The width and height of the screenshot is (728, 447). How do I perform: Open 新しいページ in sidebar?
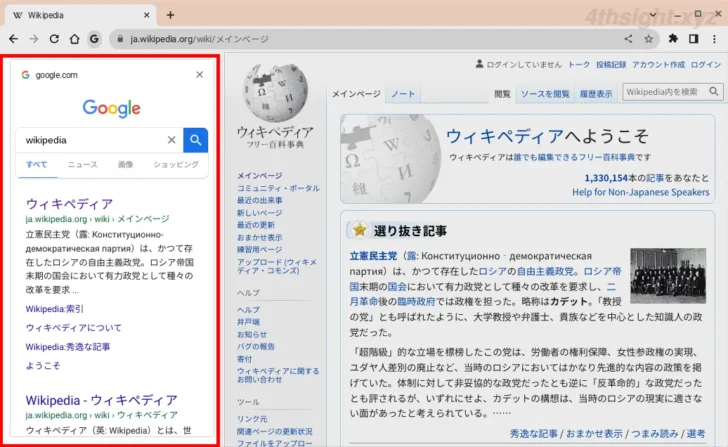(x=260, y=213)
